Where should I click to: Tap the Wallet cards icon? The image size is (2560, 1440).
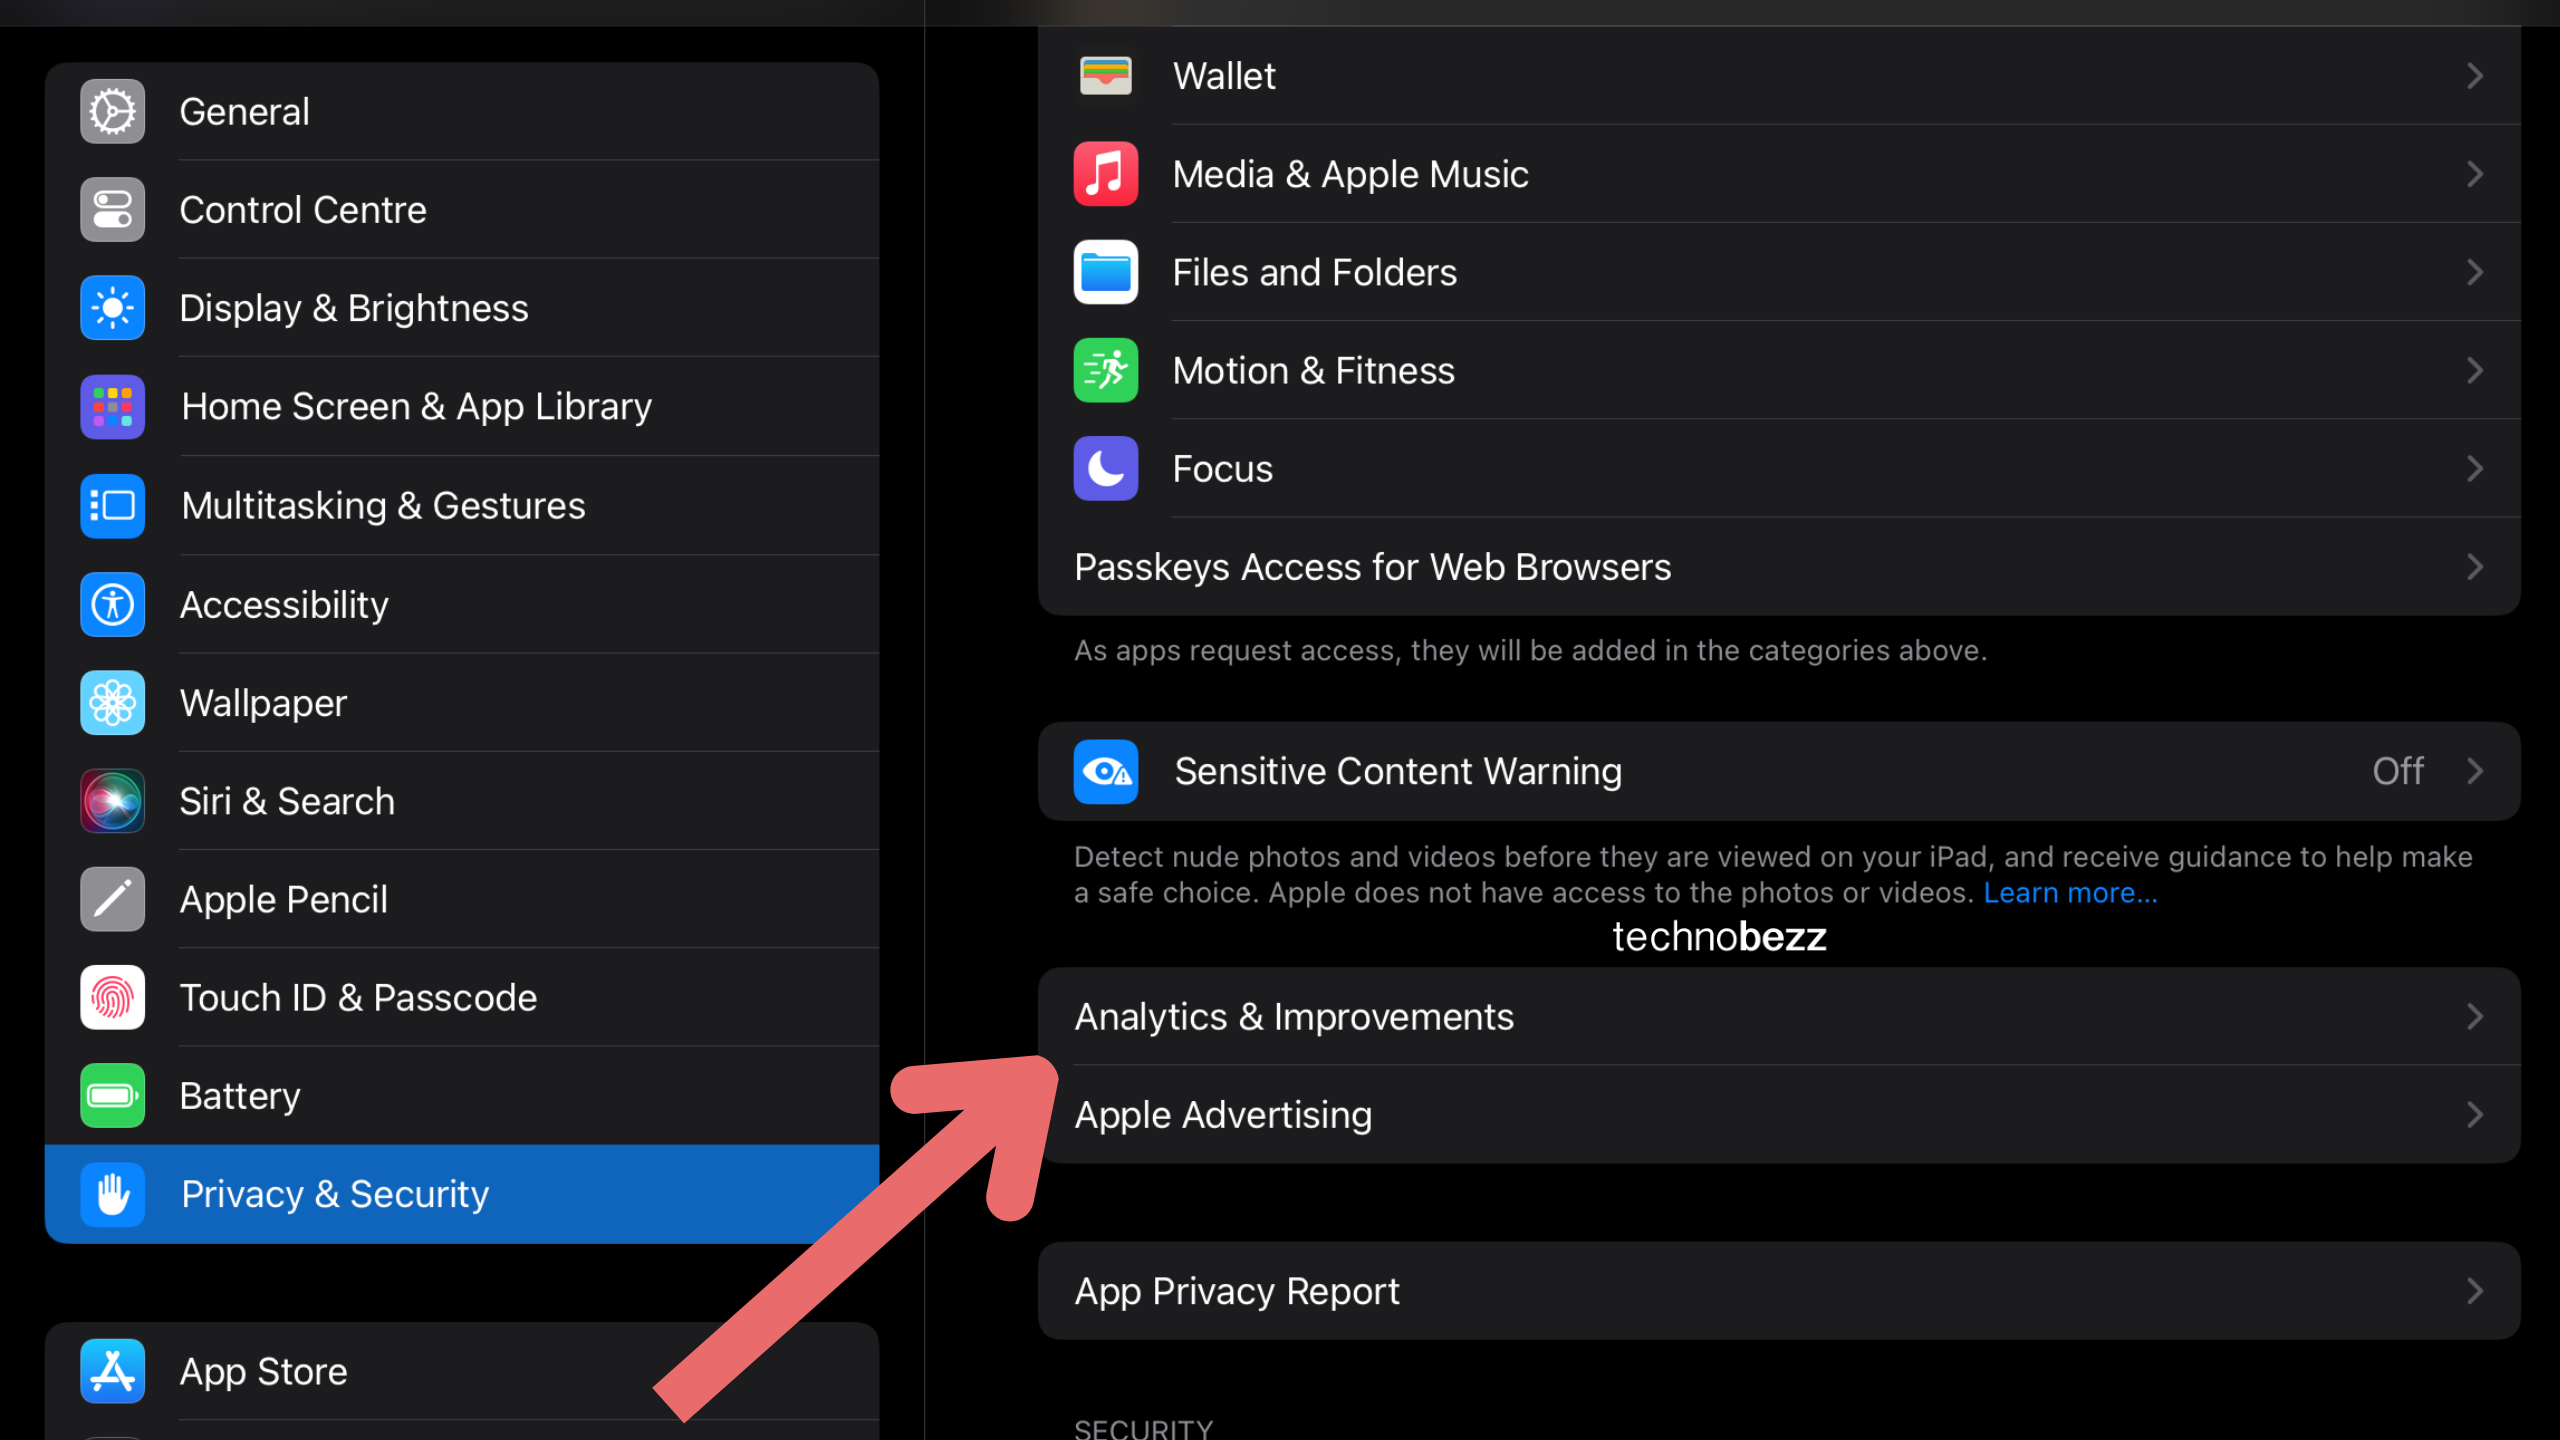click(1105, 76)
